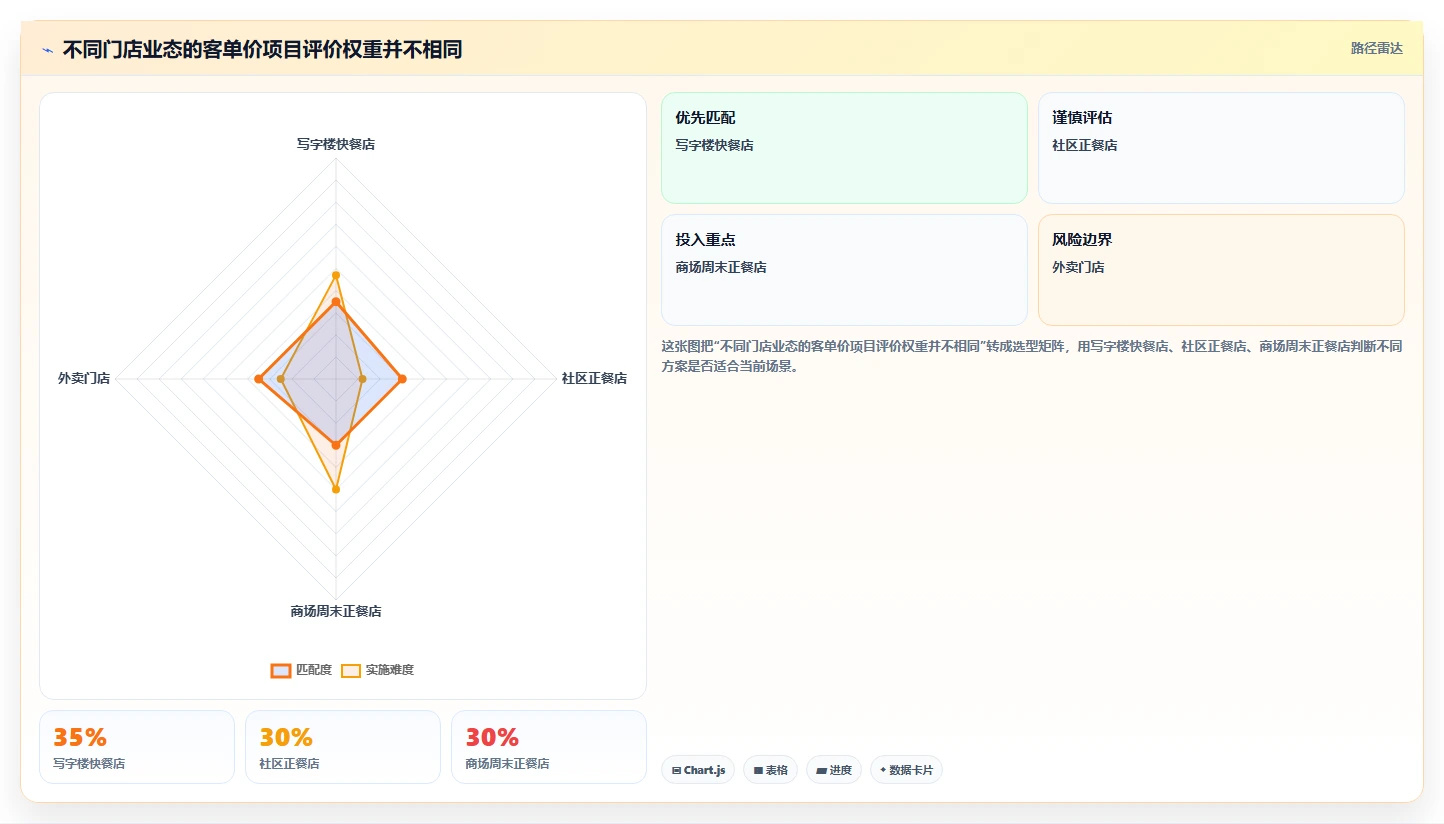The image size is (1444, 824).
Task: Click 匹配度 point on 社区正餐店 axis
Action: (x=402, y=379)
